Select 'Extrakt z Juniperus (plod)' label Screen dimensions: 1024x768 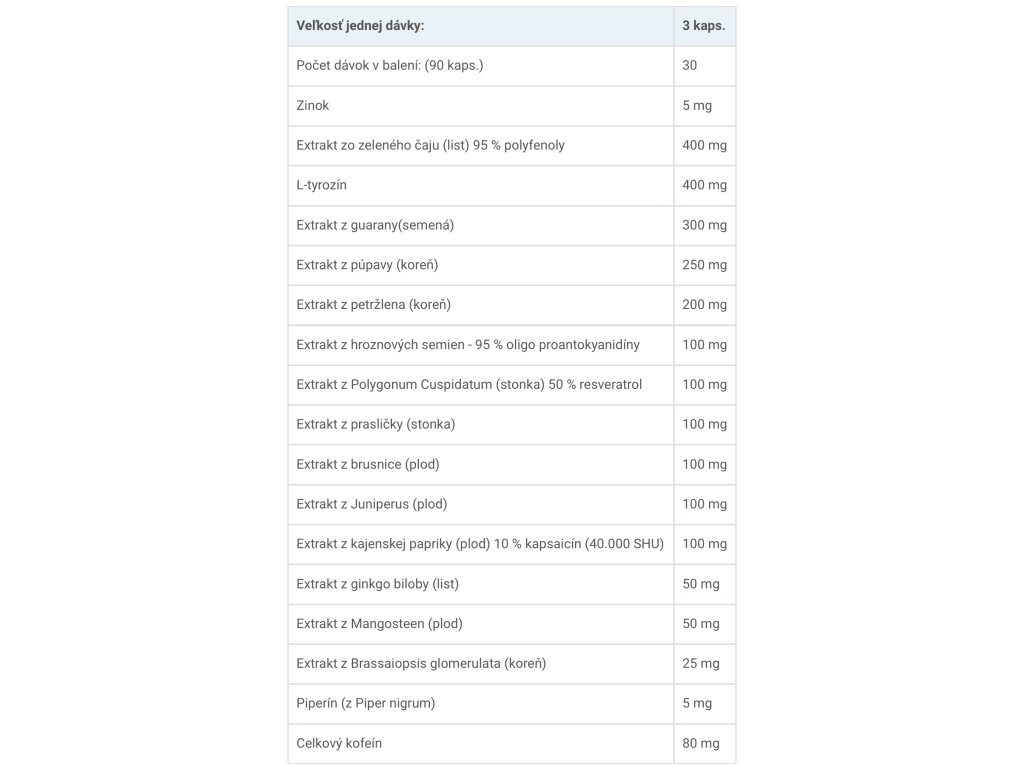372,504
